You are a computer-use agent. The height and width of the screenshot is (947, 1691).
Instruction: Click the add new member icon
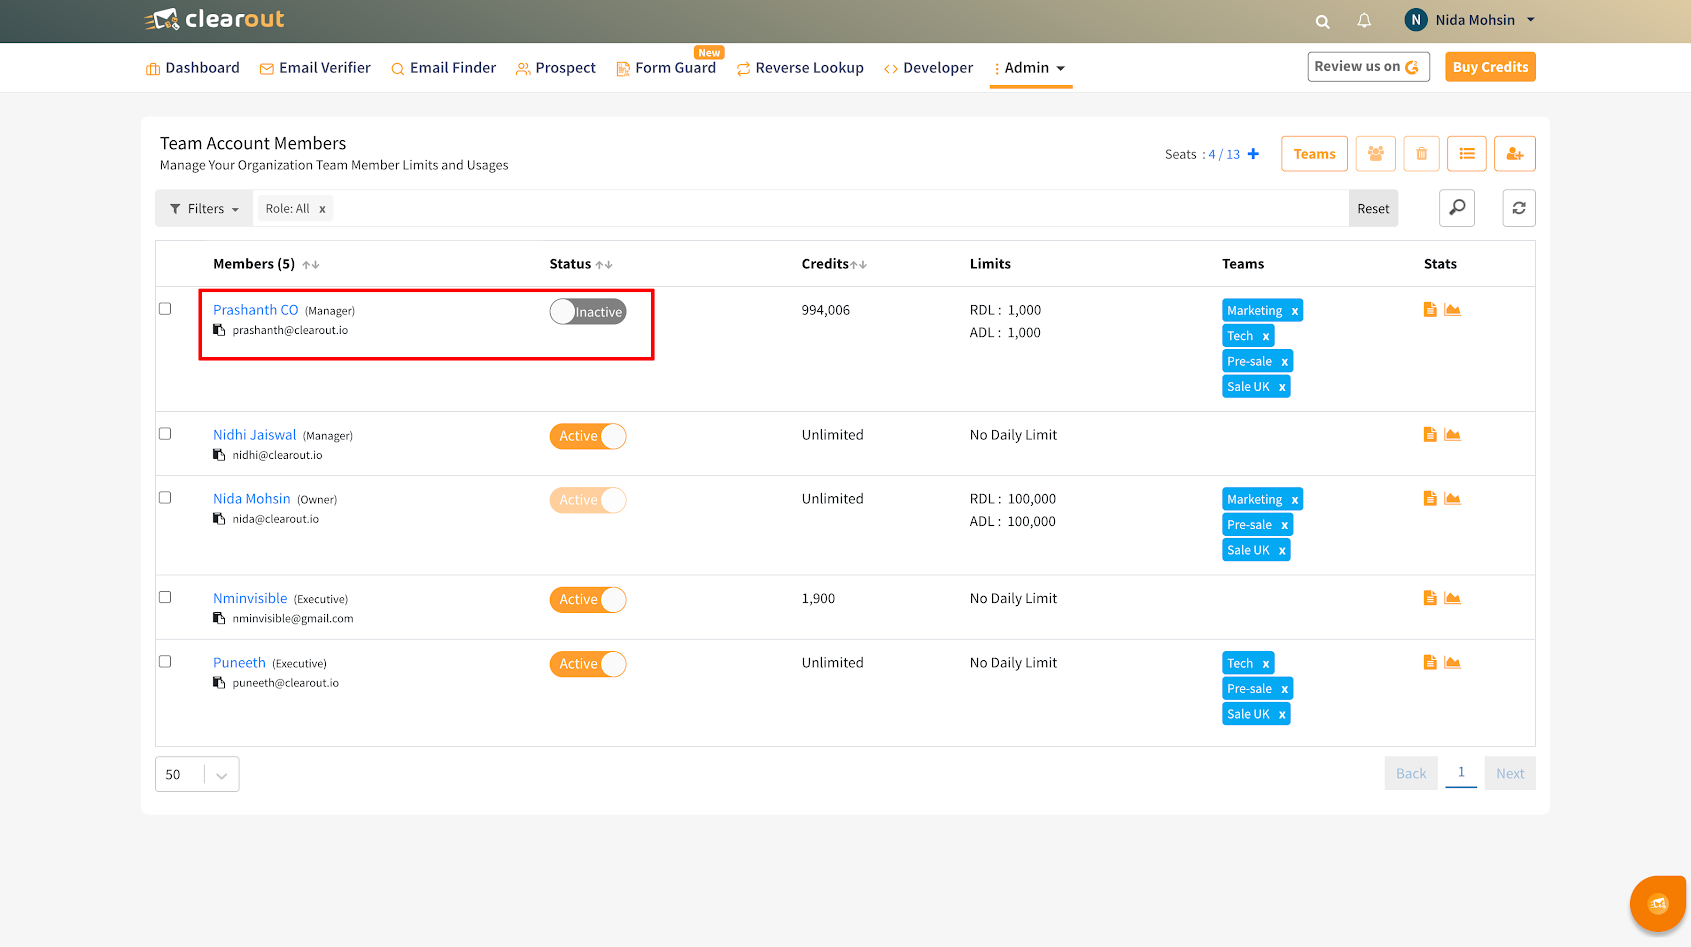(1514, 153)
